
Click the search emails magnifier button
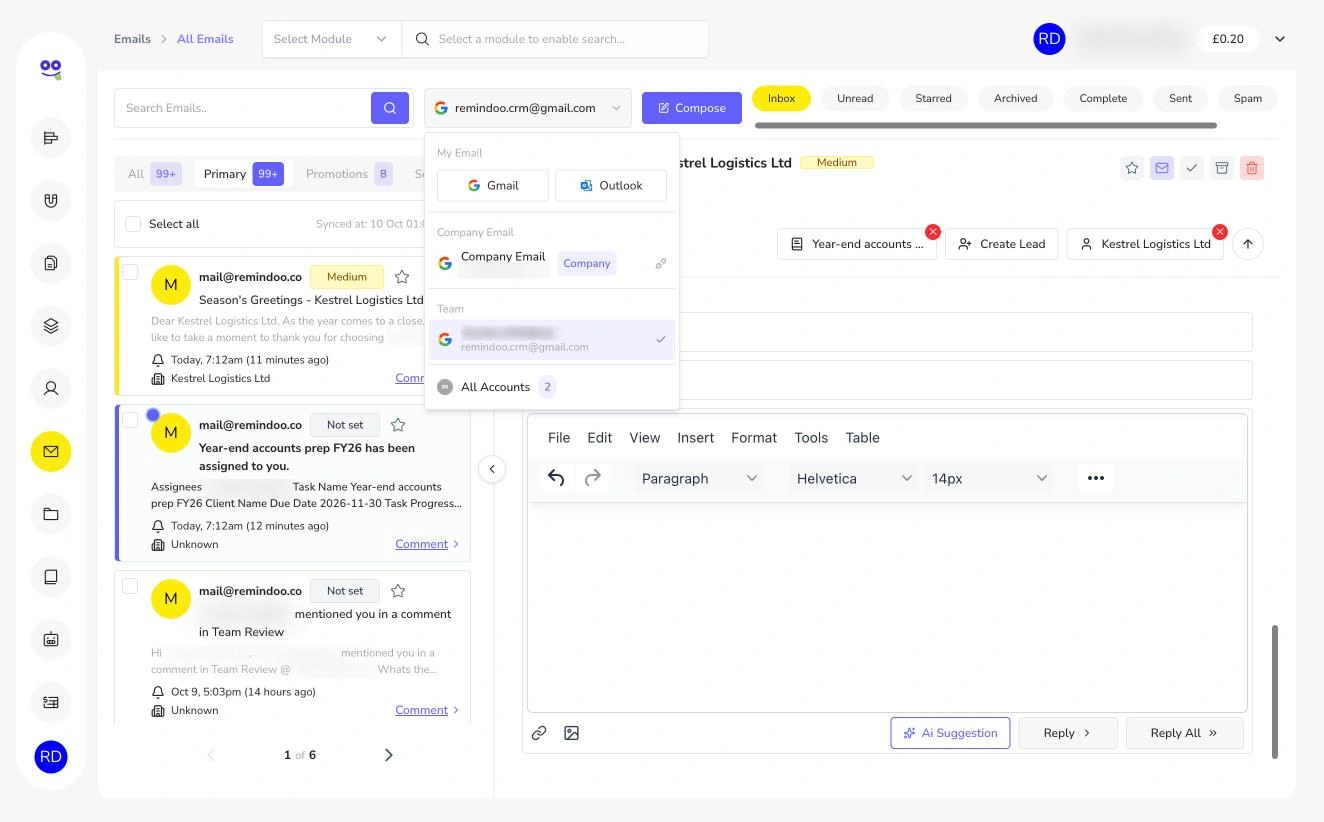(x=390, y=108)
